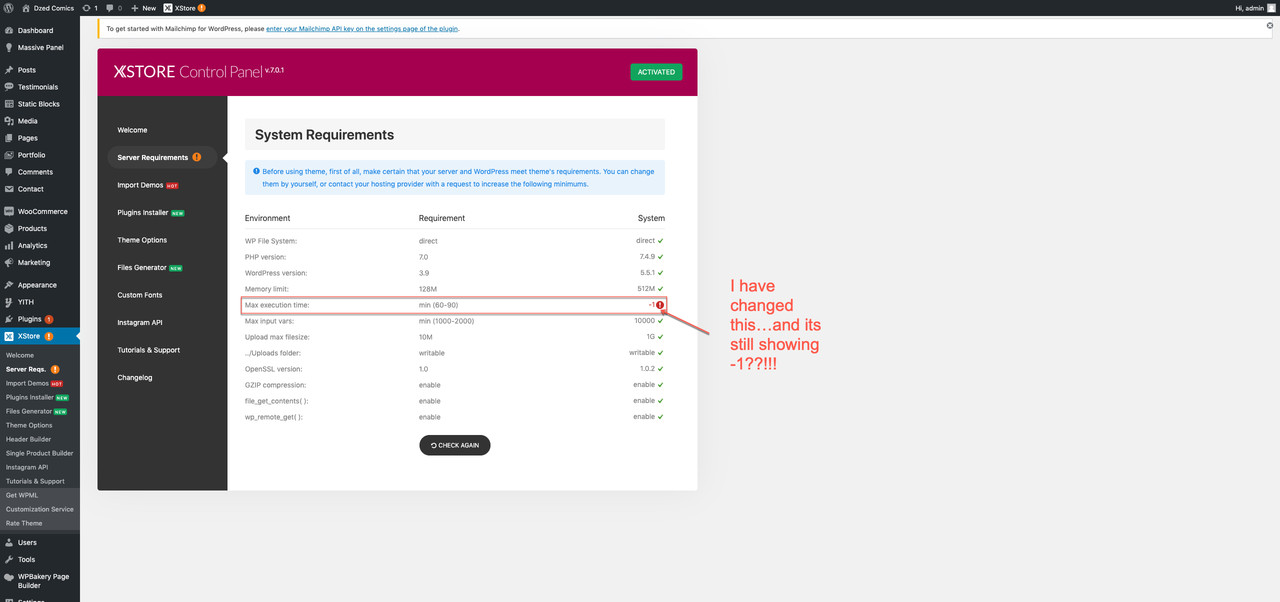Click the OpenSSL version value 1.0.2
This screenshot has height=602, width=1280.
coord(645,369)
